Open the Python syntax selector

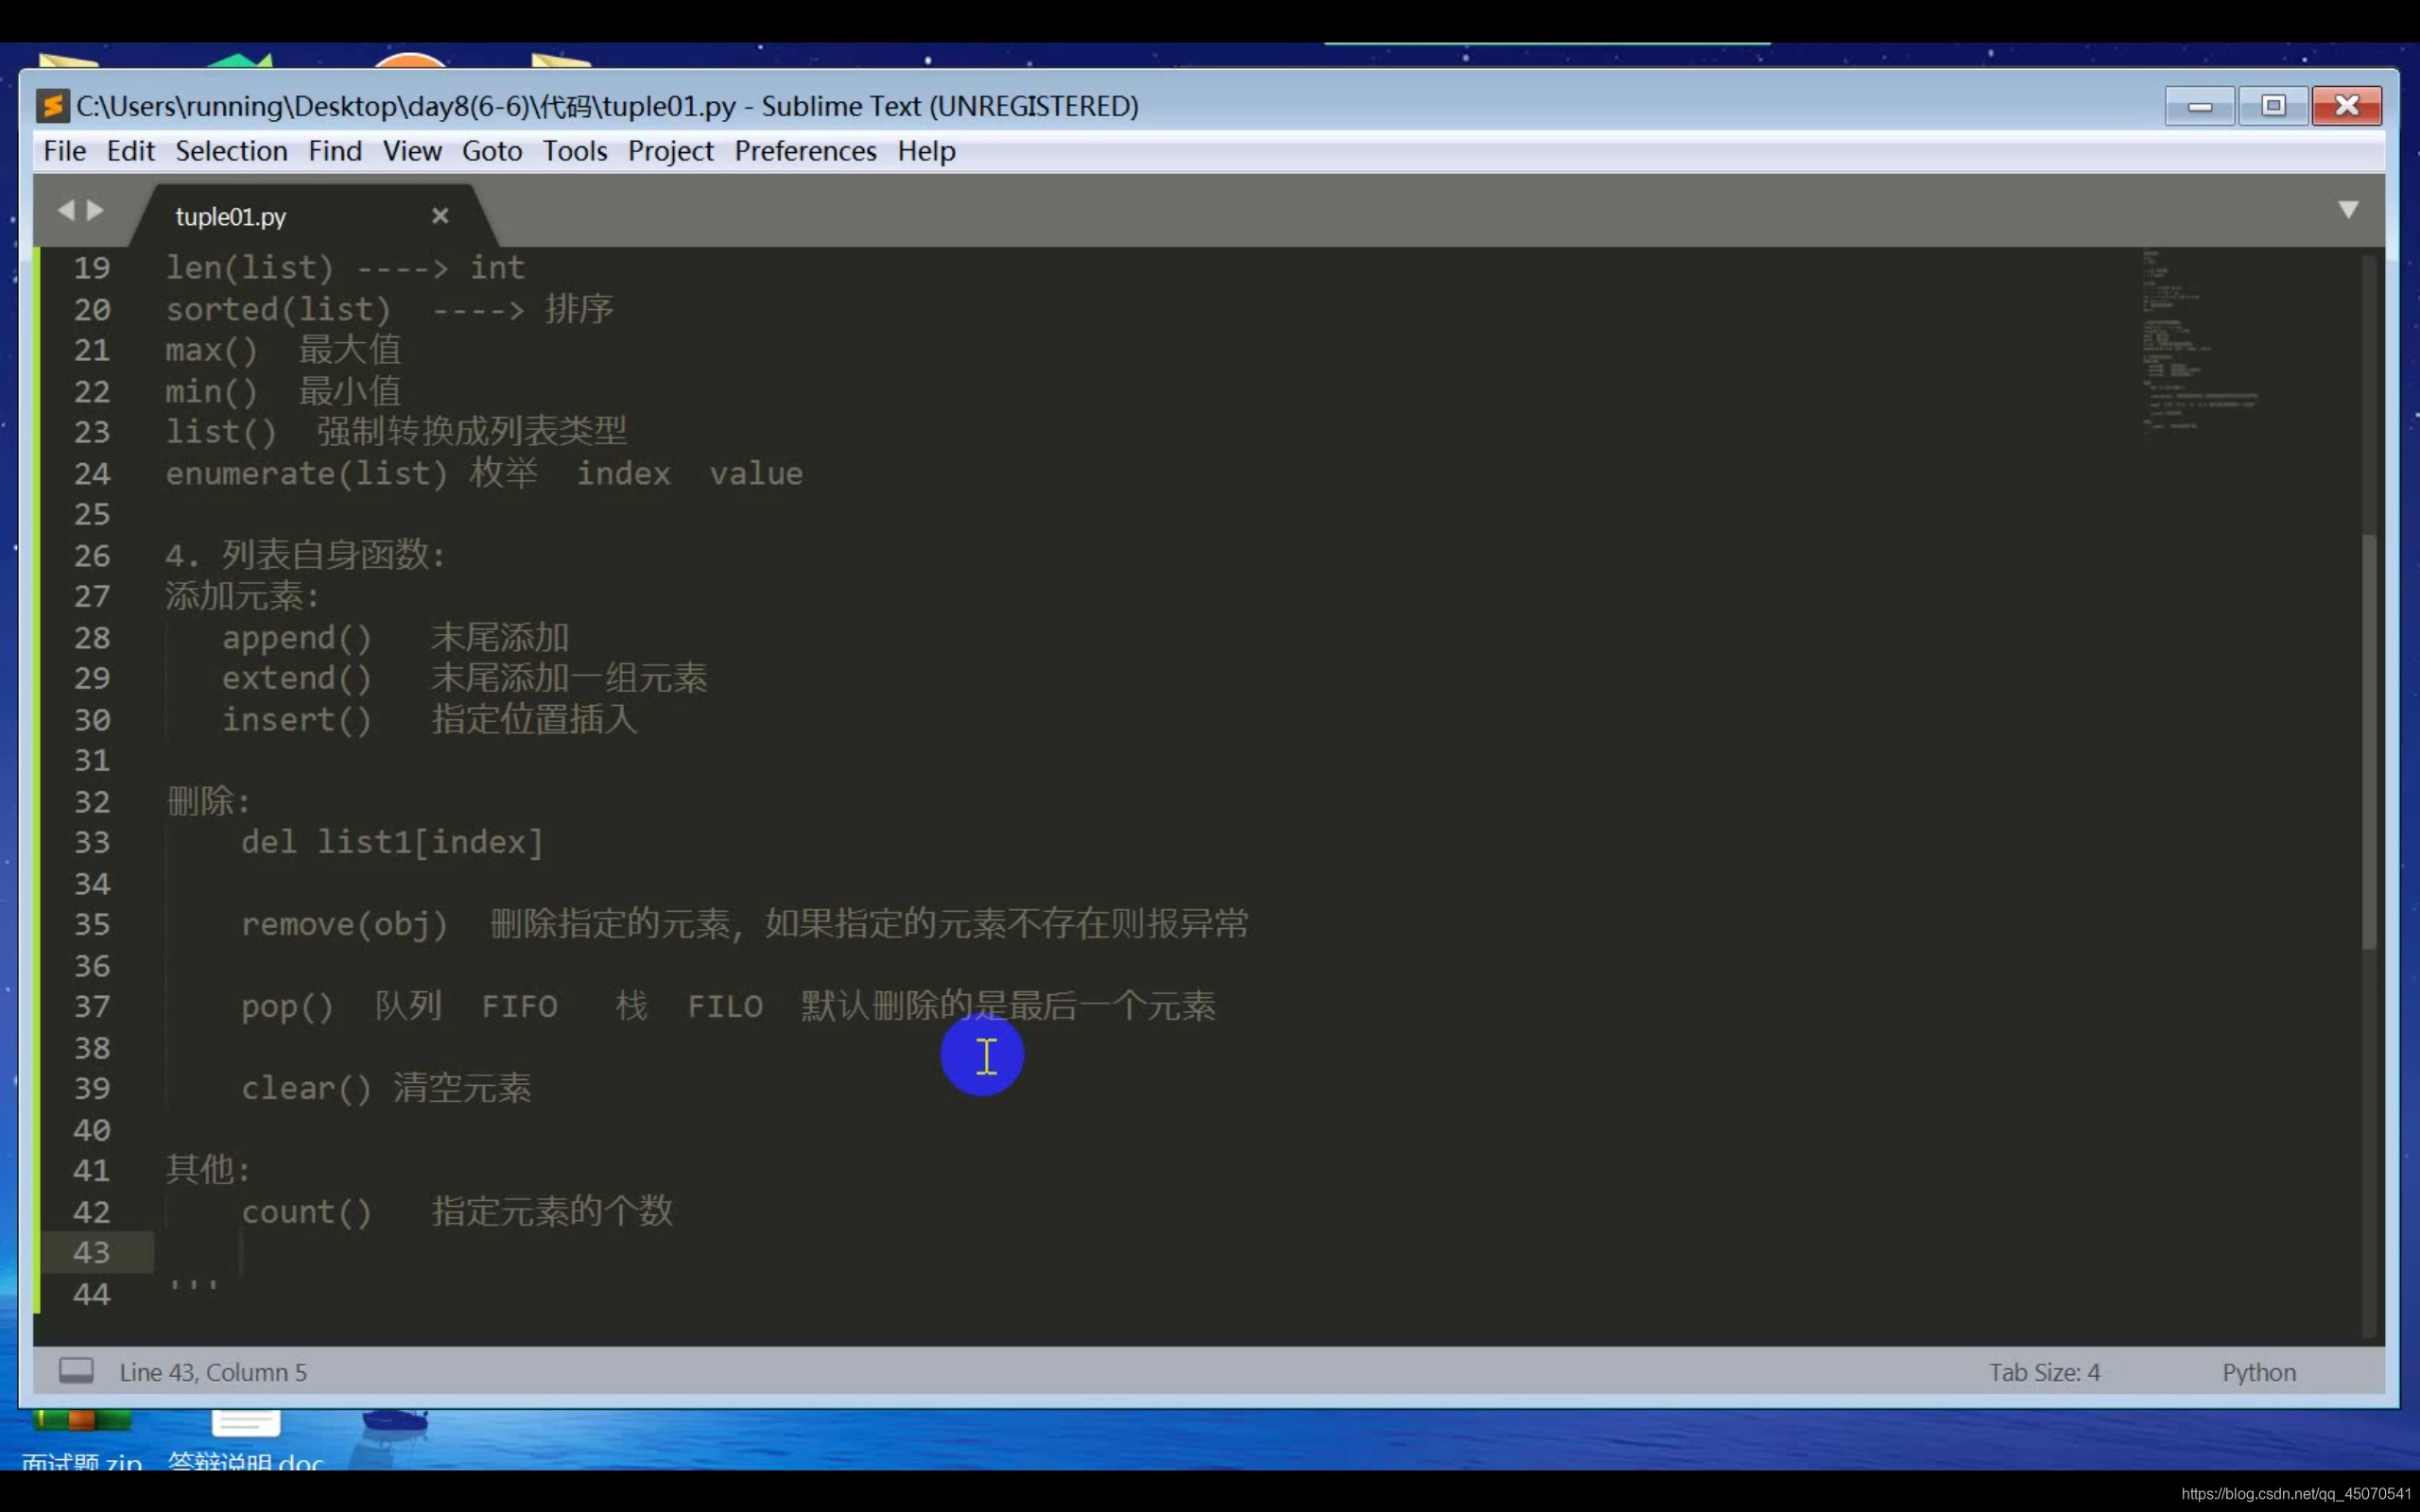pos(2258,1372)
